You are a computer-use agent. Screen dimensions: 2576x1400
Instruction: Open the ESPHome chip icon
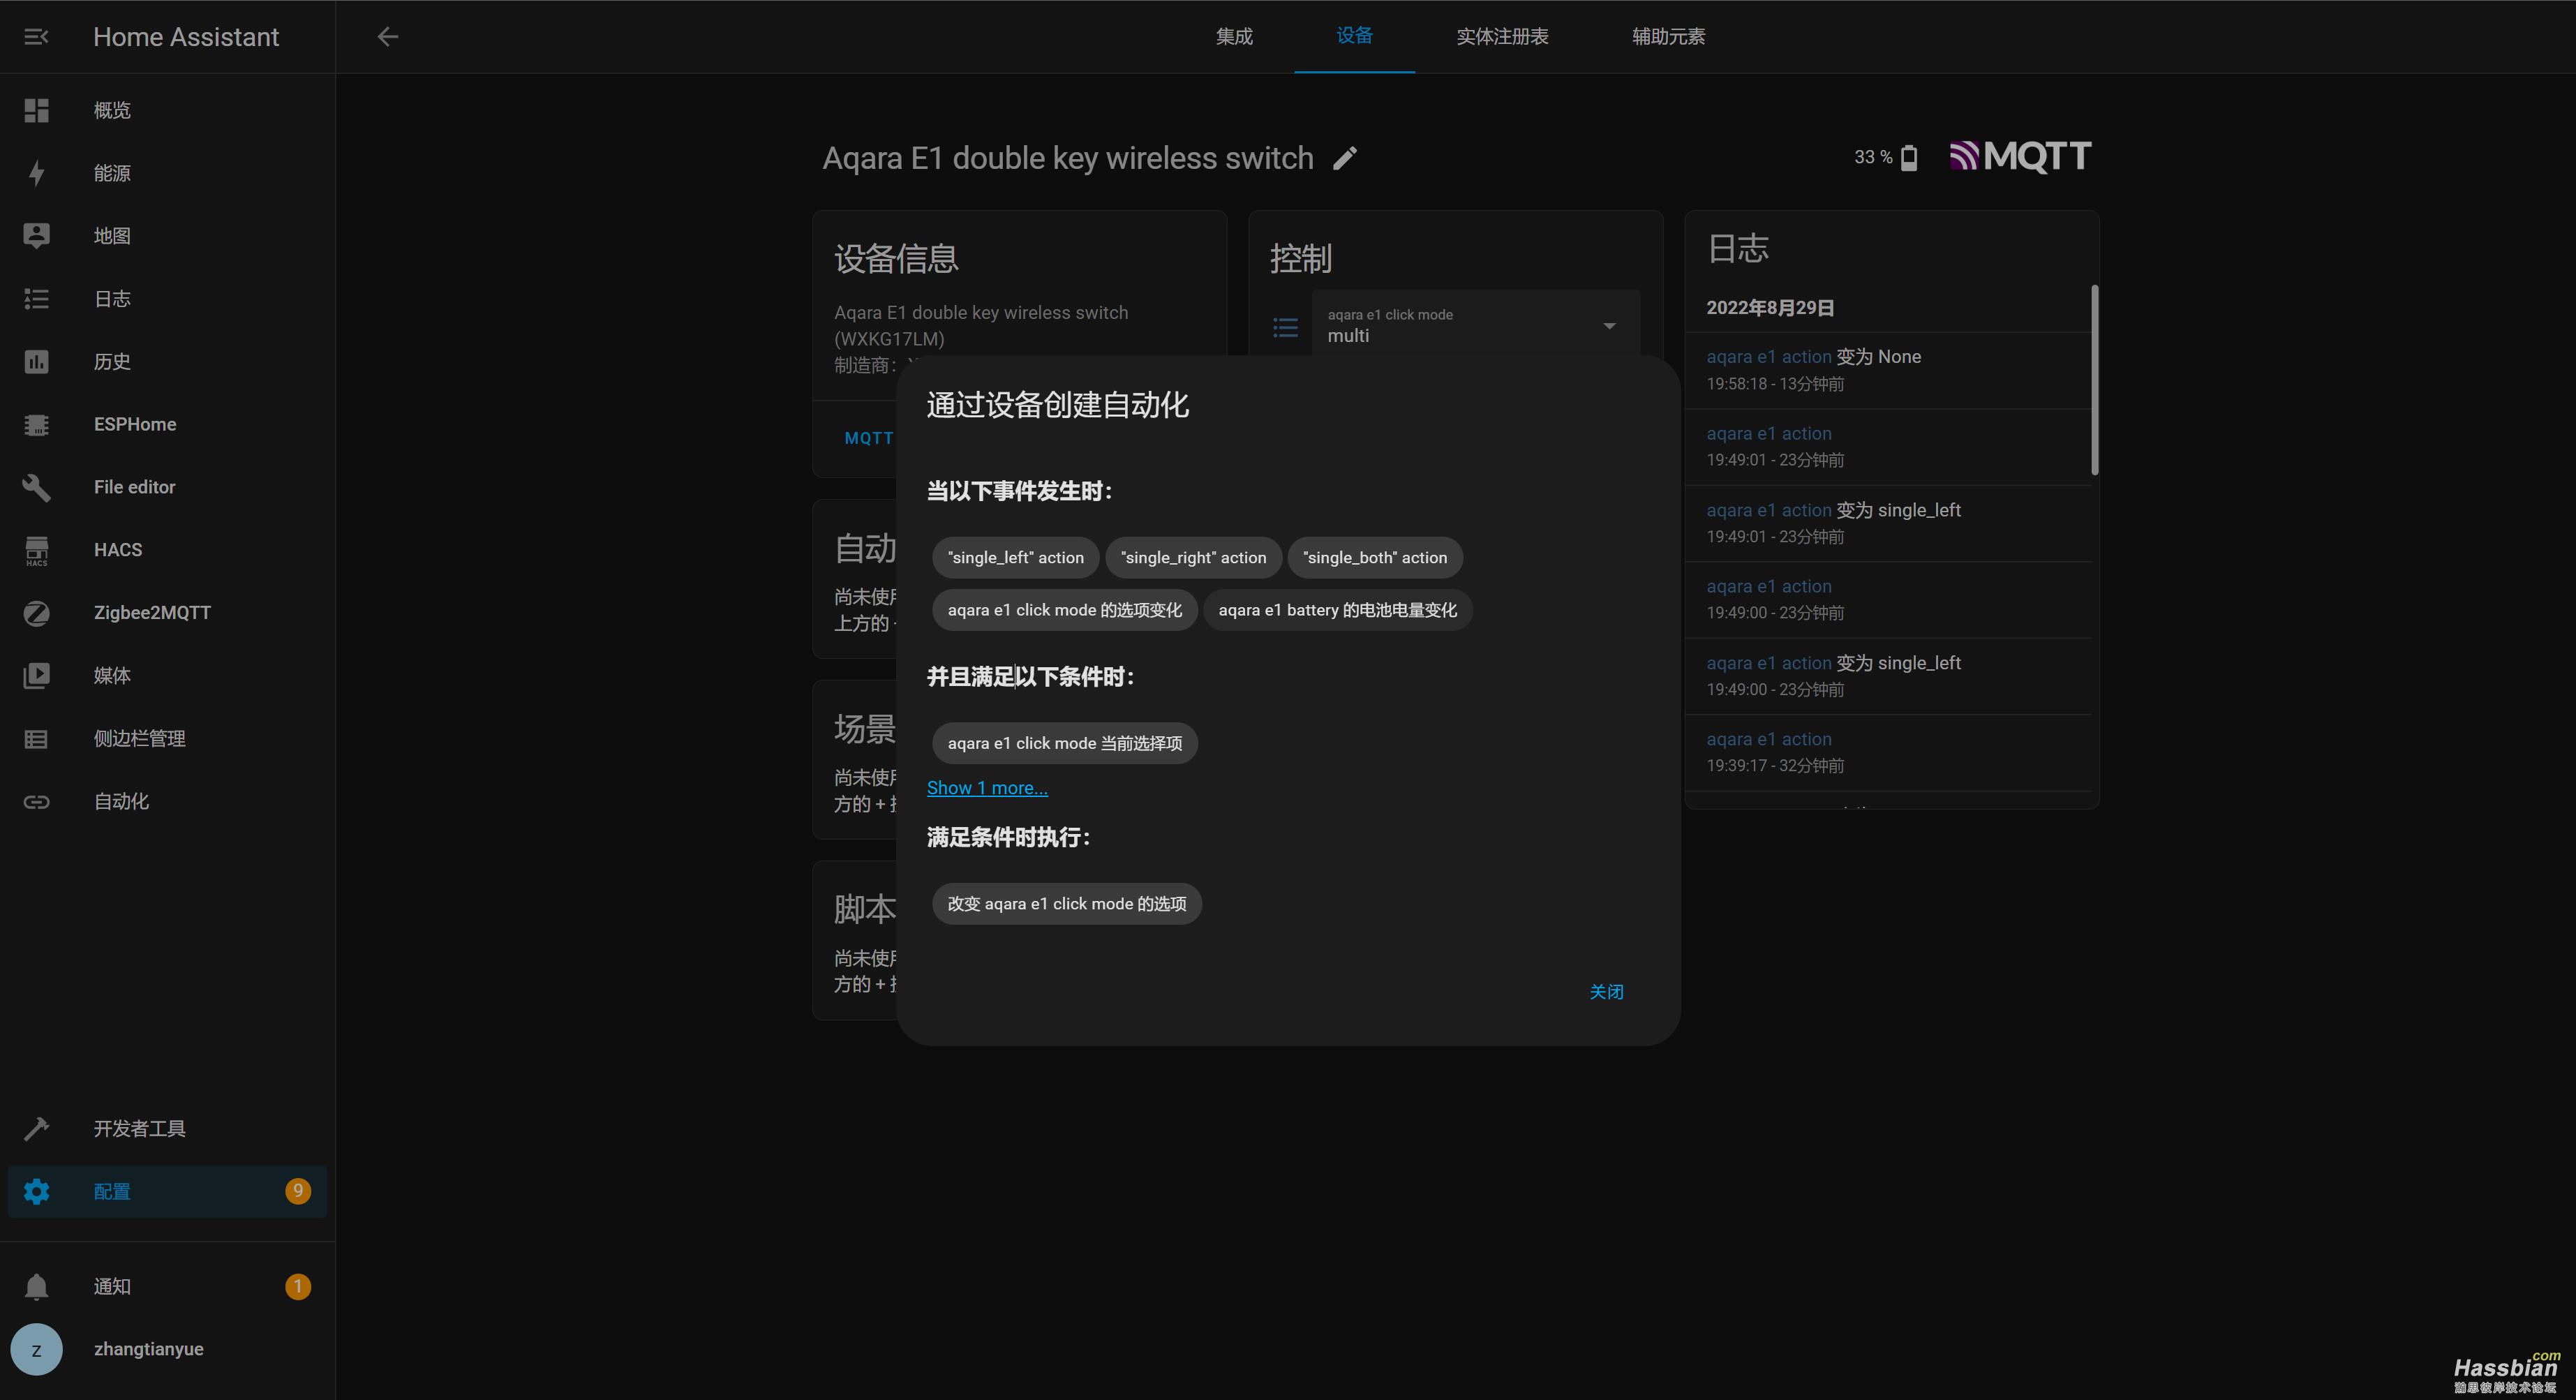[x=36, y=425]
